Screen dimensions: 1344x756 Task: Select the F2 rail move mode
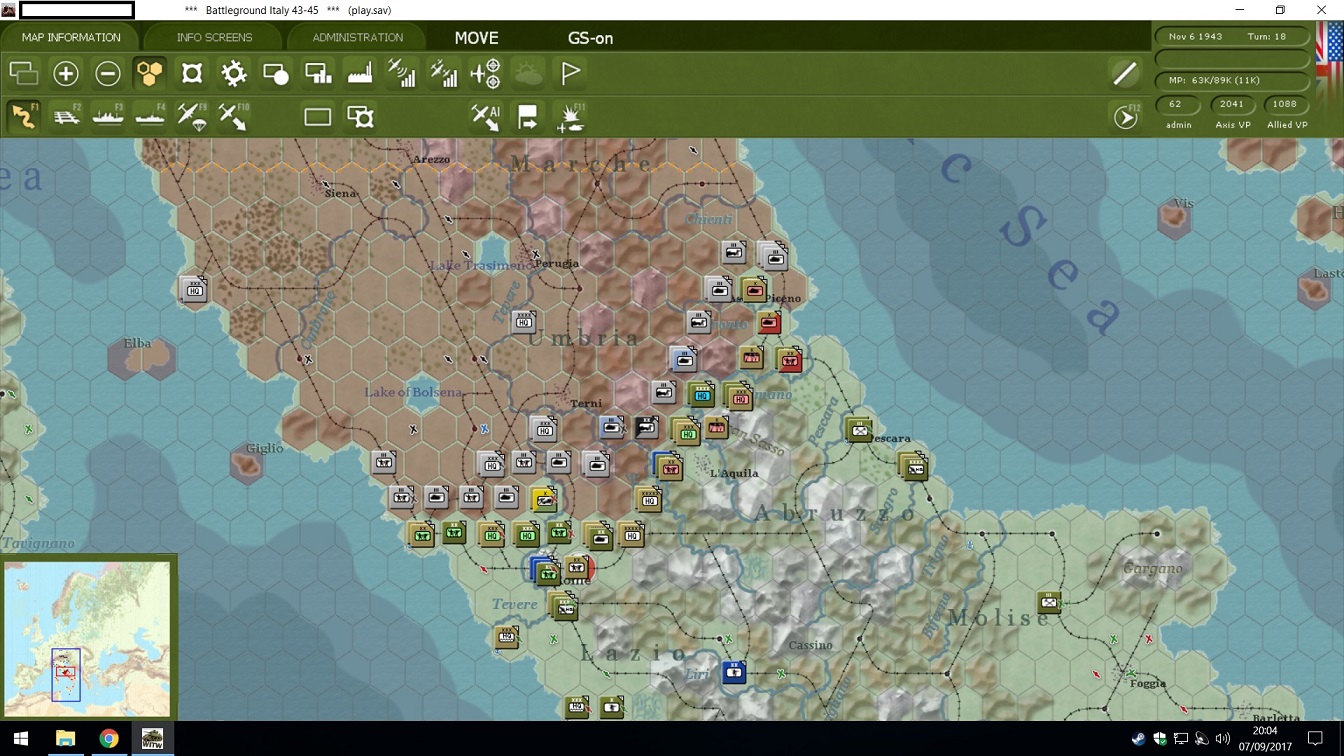[x=66, y=117]
